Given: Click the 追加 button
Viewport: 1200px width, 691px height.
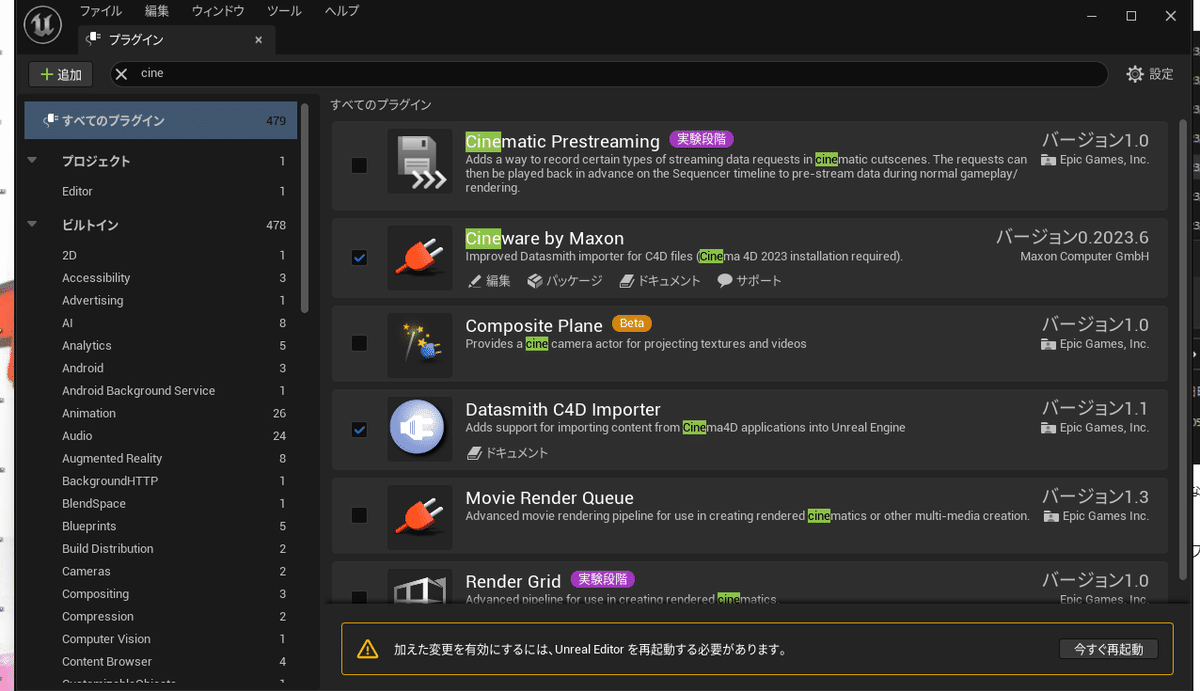Looking at the screenshot, I should point(61,74).
